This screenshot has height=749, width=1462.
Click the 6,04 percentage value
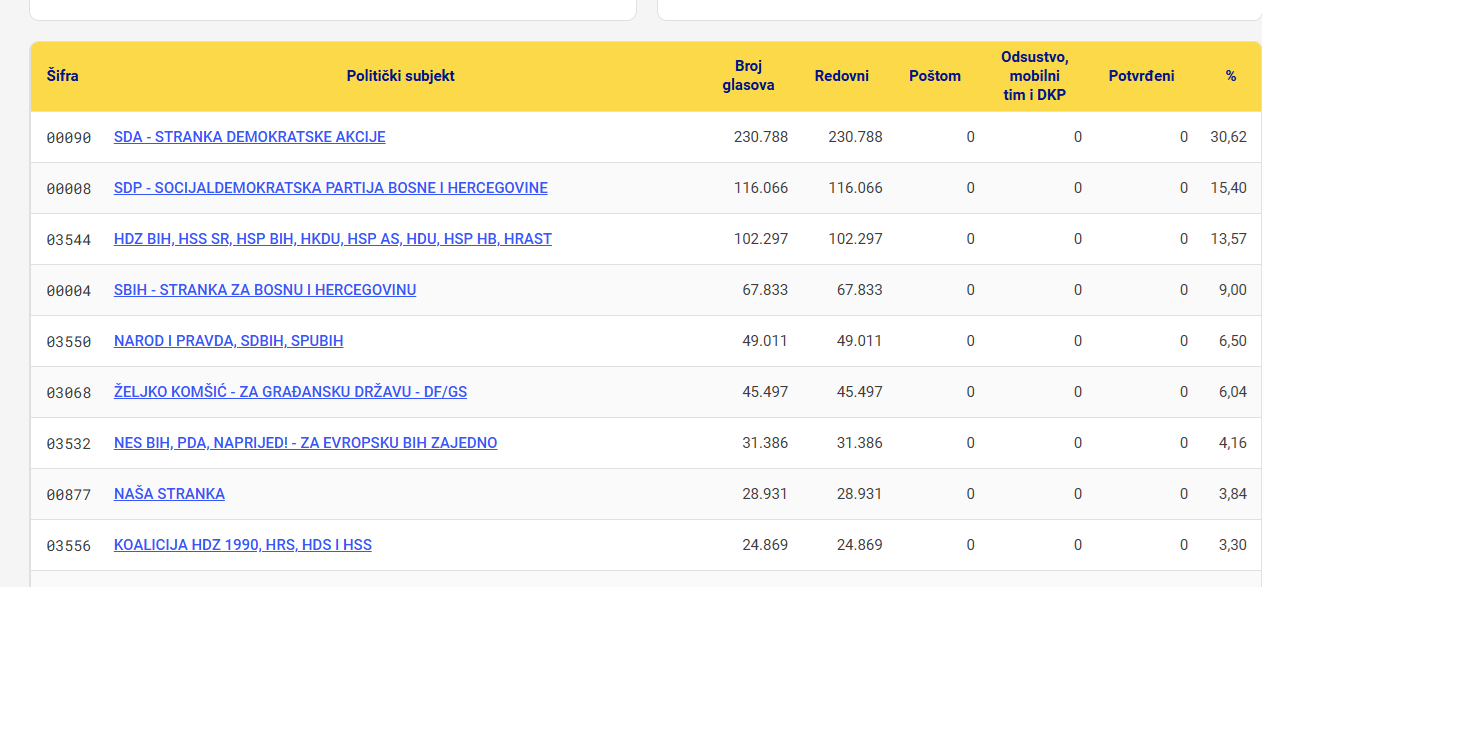point(1233,392)
